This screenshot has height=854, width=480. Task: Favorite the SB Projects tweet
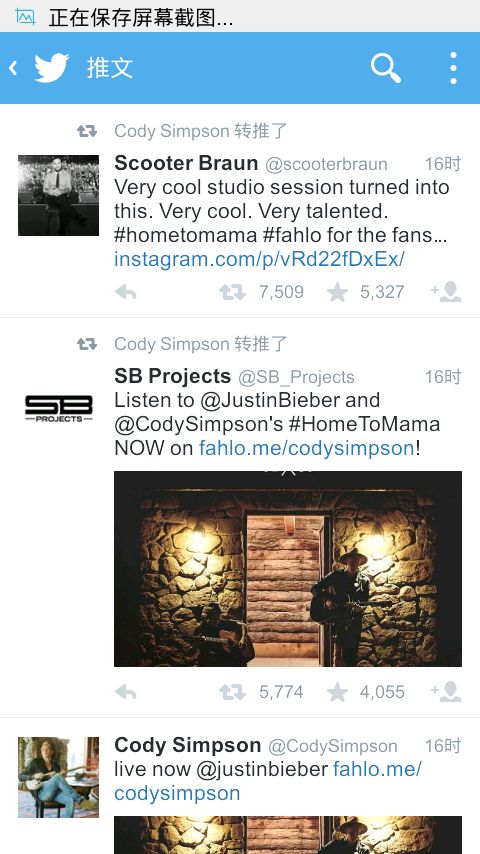pyautogui.click(x=337, y=692)
